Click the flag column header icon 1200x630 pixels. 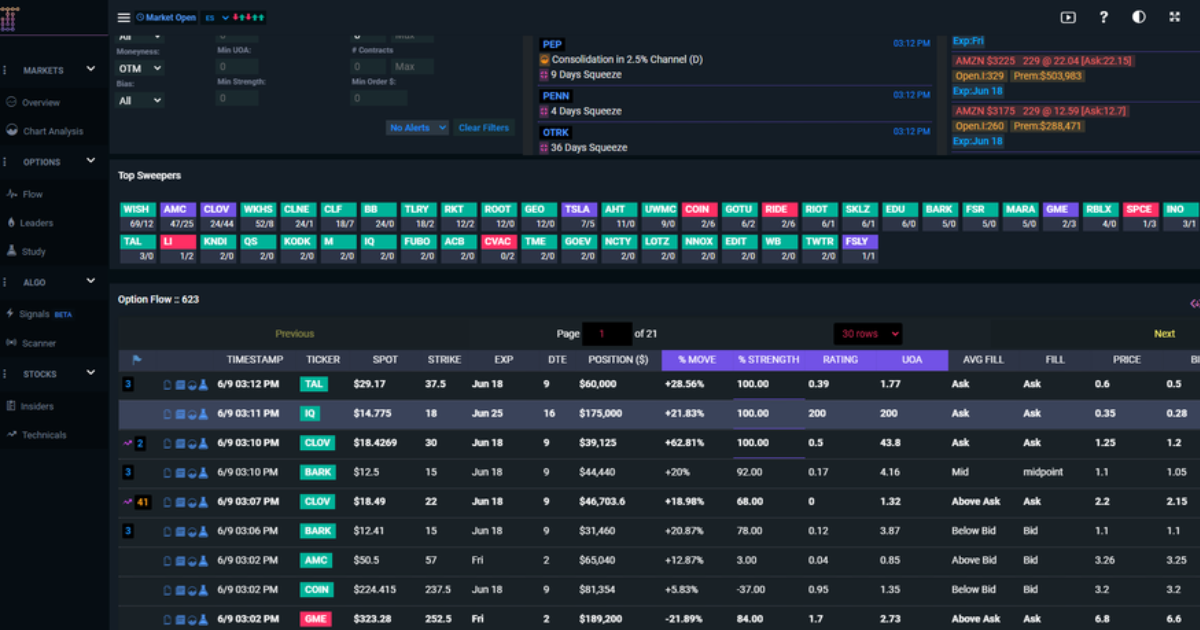point(137,360)
